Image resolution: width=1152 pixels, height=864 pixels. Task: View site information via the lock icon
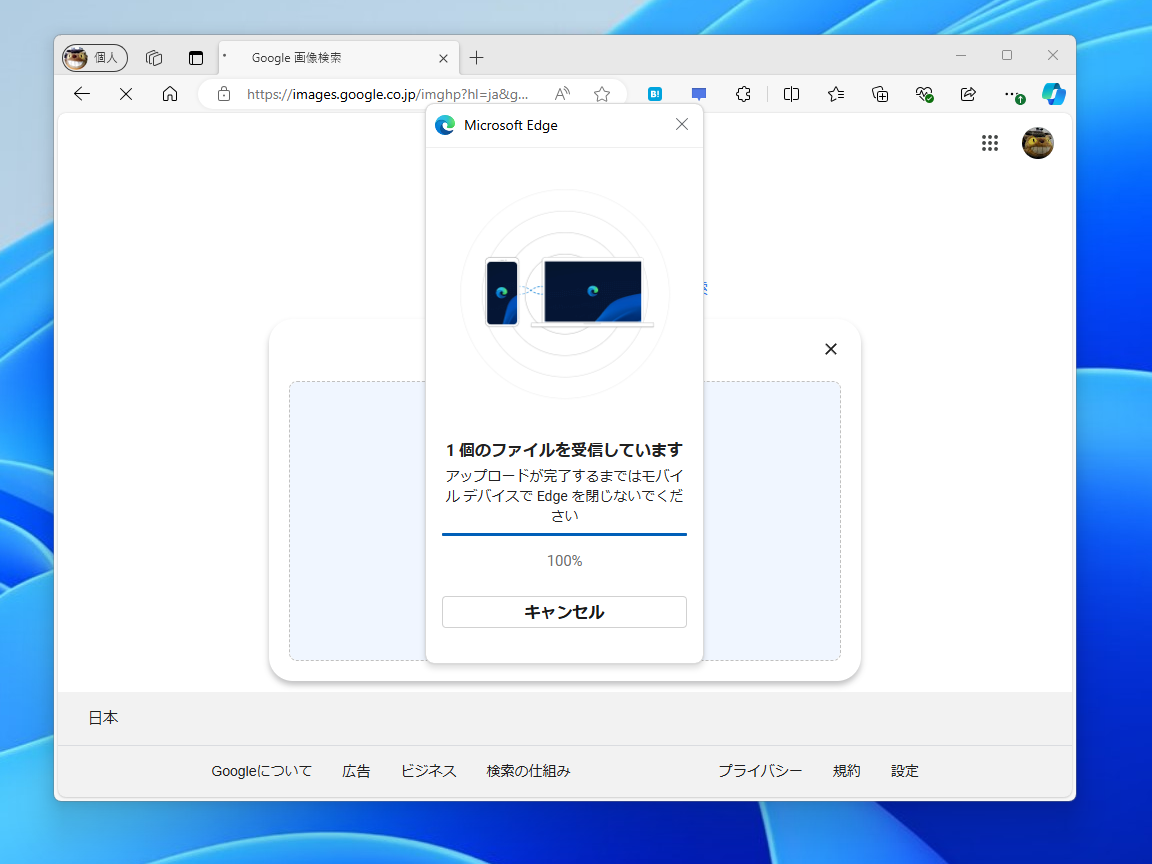(x=223, y=94)
